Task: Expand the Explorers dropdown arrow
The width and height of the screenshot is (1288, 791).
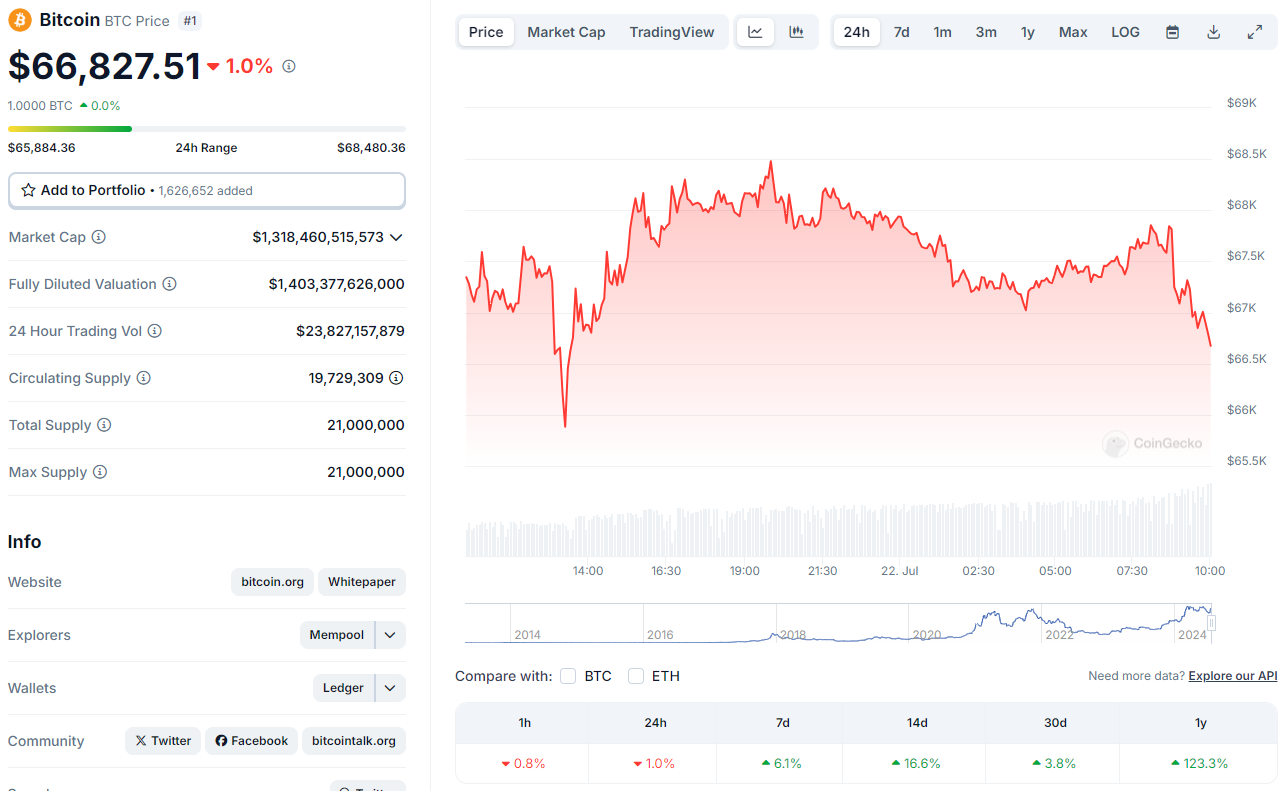Action: [391, 635]
